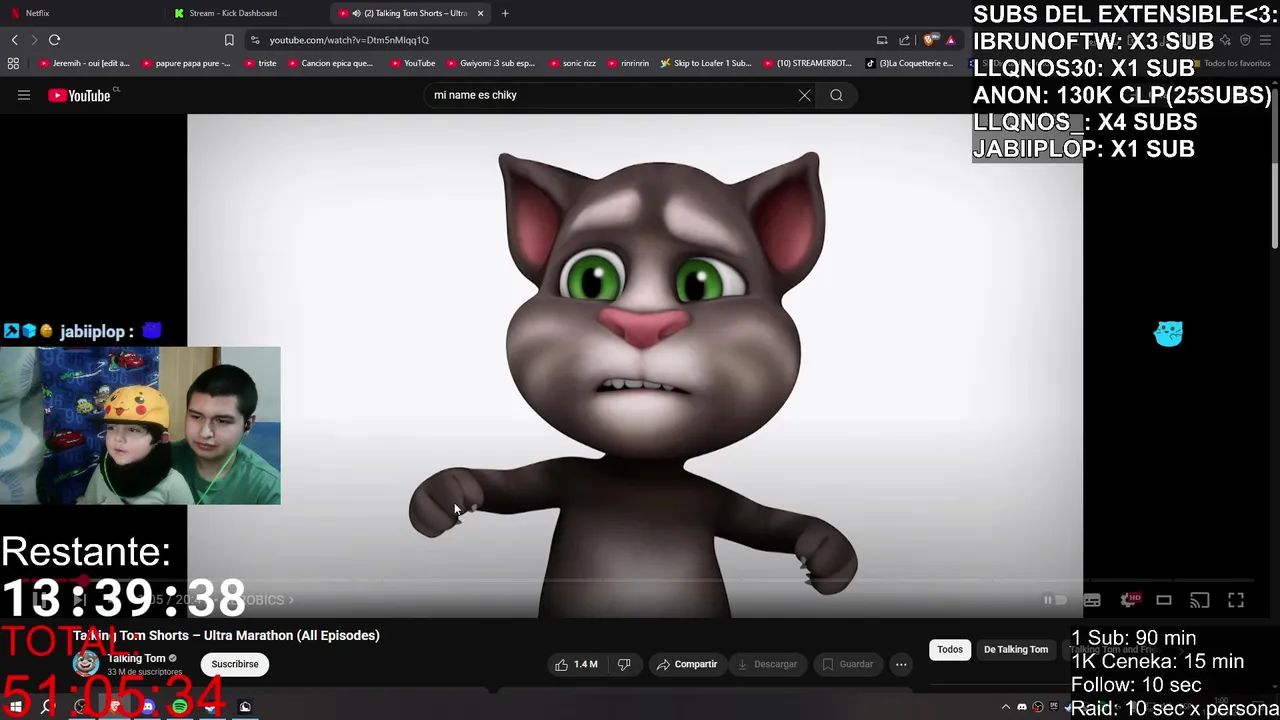Click the Descargar download button
The image size is (1280, 720).
[x=767, y=664]
